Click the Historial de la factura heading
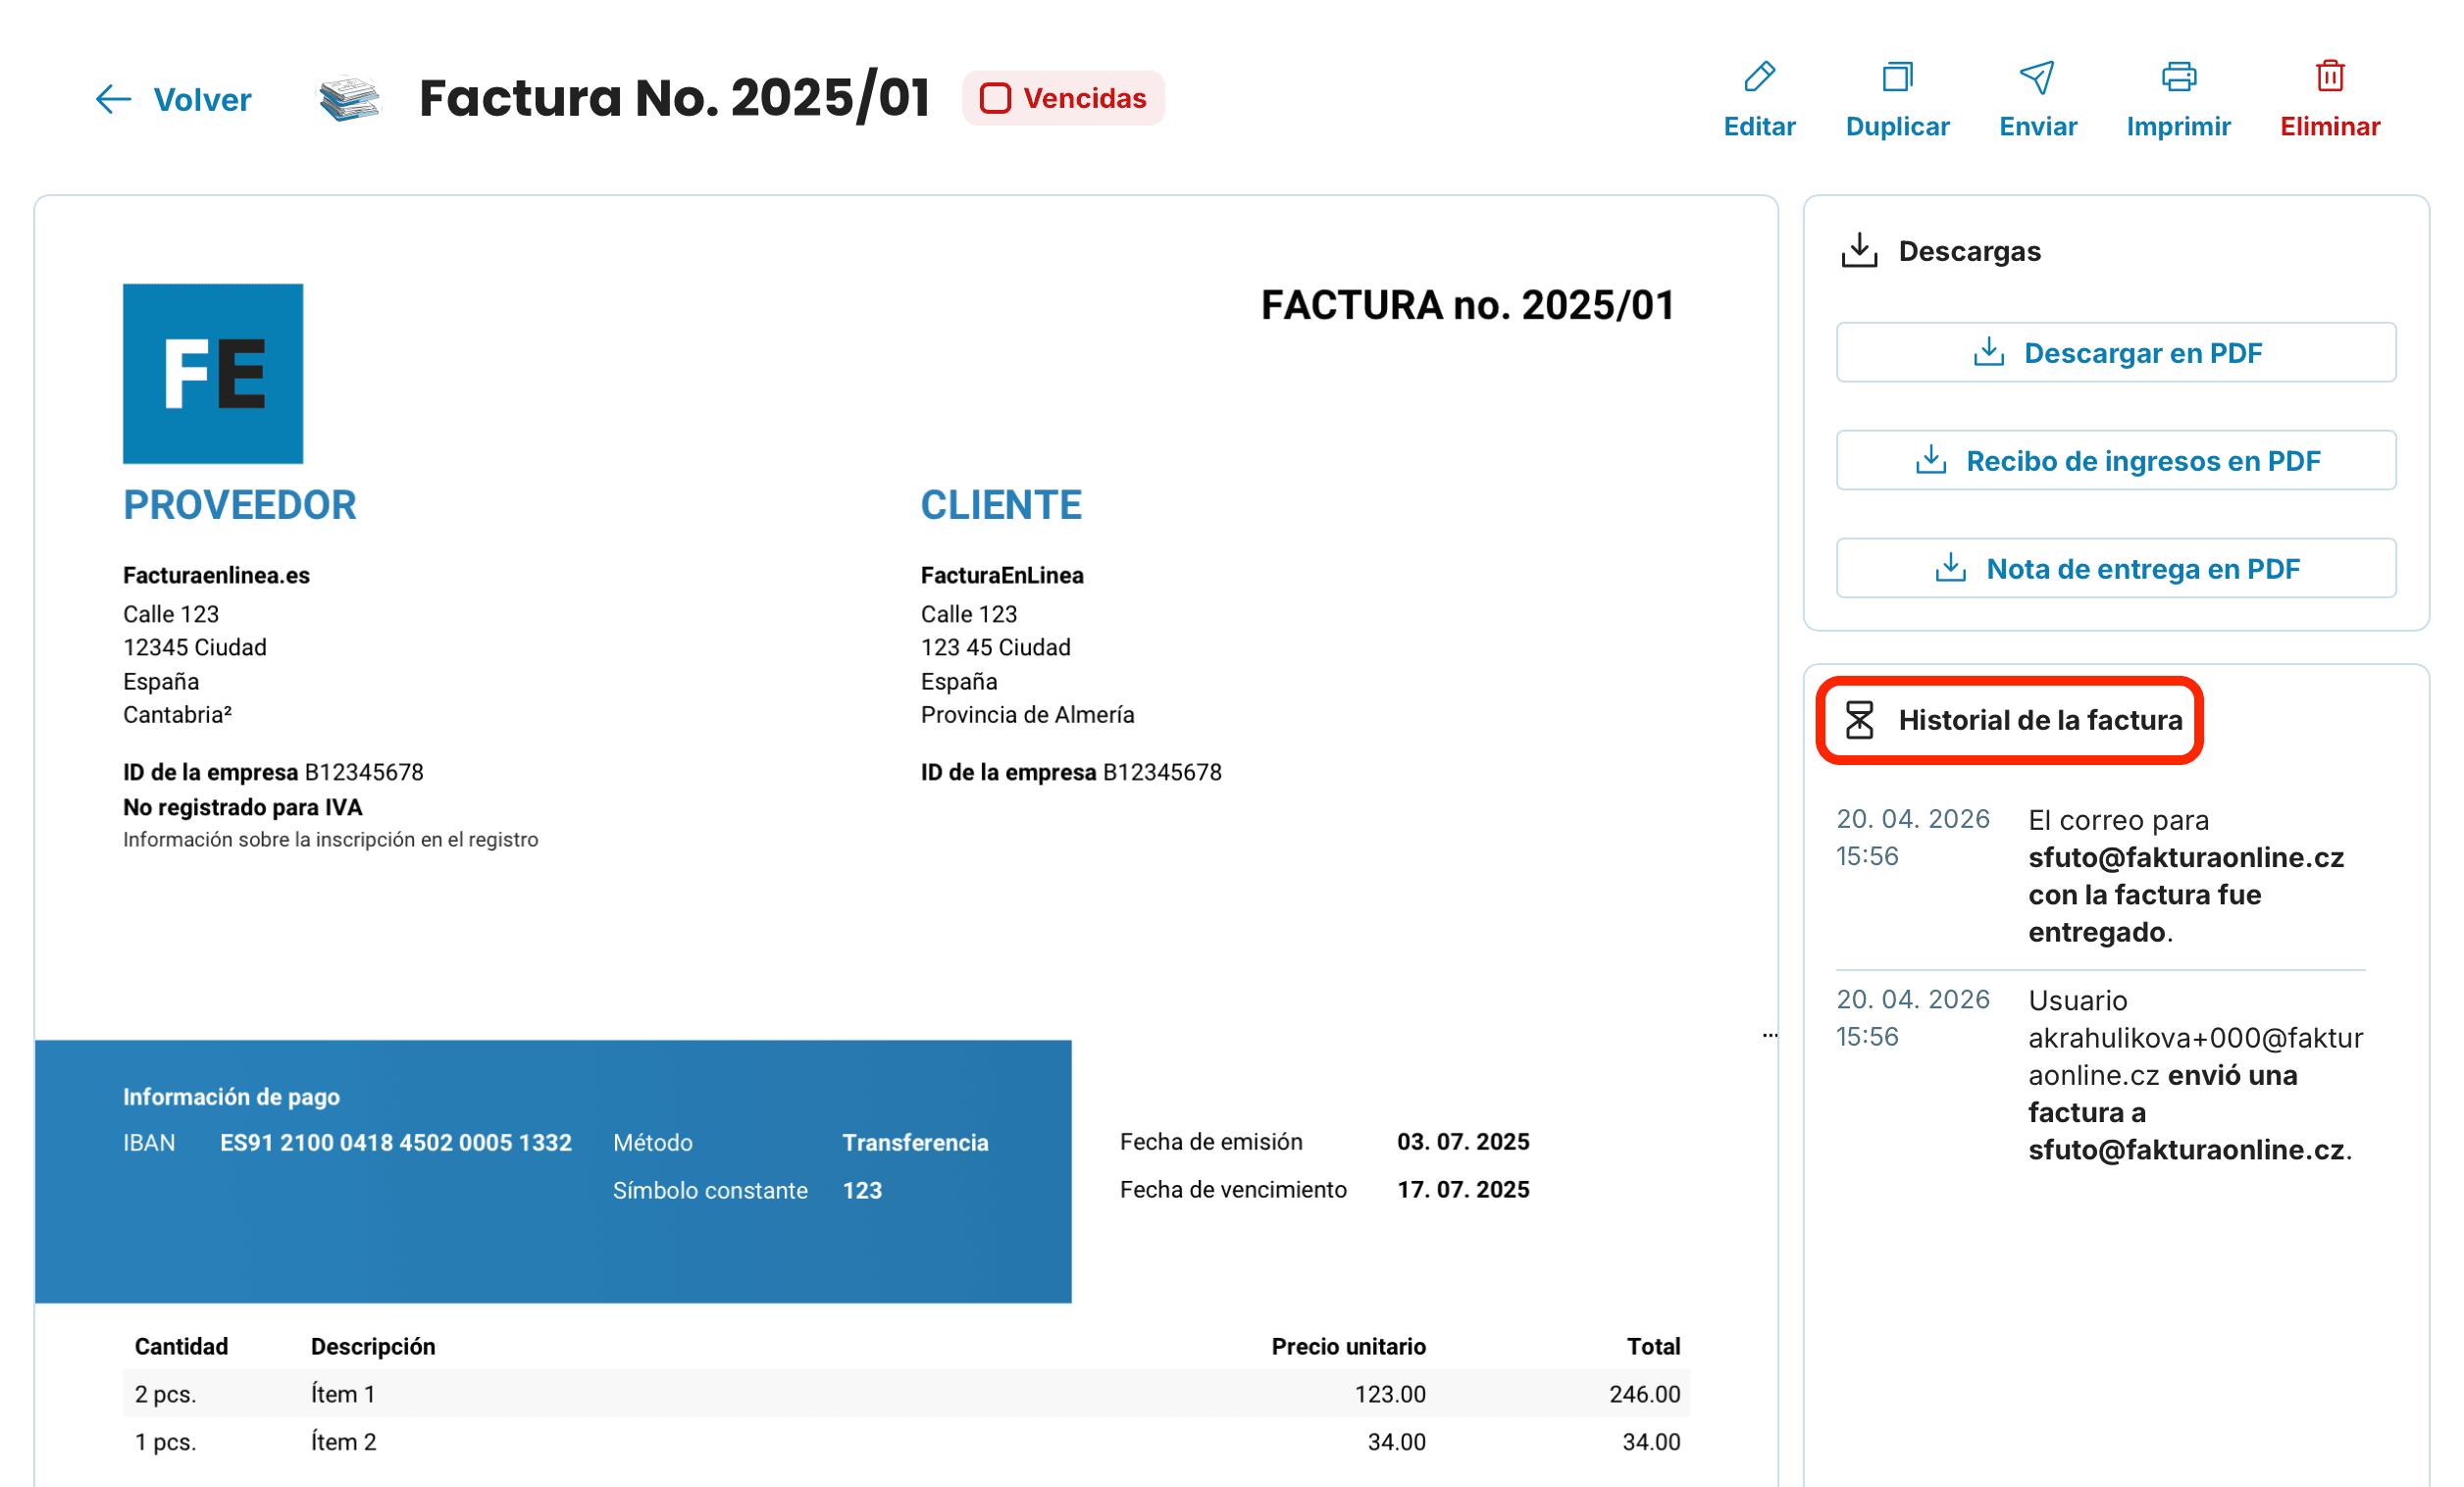This screenshot has width=2464, height=1487. click(x=2040, y=720)
